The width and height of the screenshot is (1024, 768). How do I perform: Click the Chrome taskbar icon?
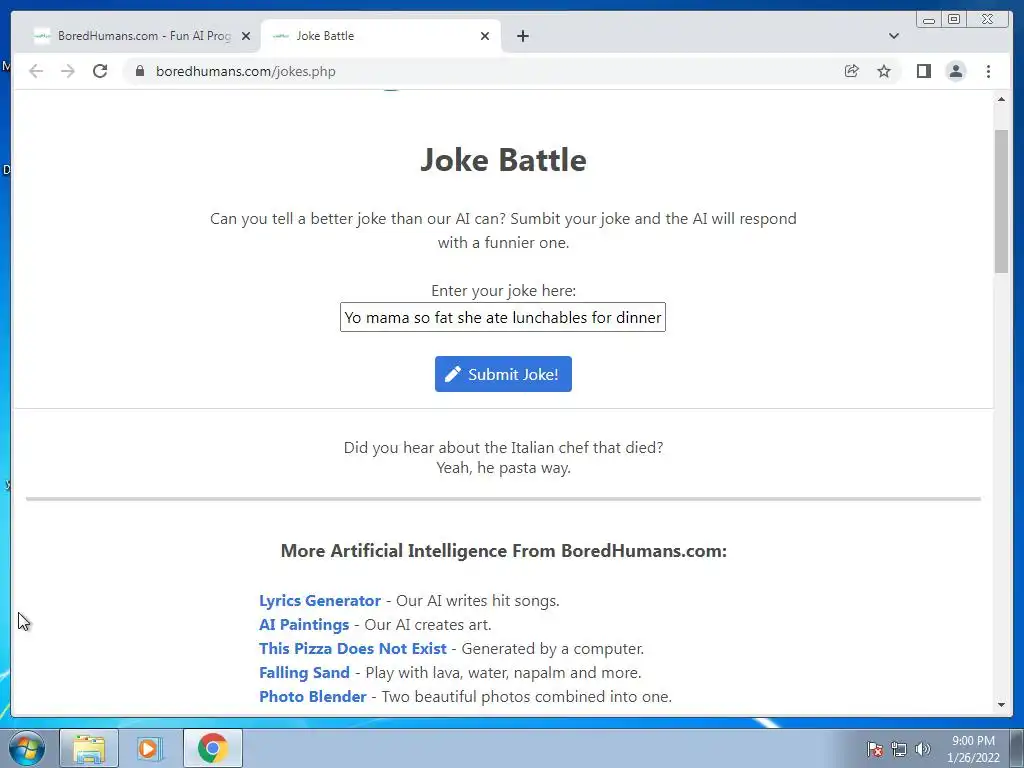point(213,748)
